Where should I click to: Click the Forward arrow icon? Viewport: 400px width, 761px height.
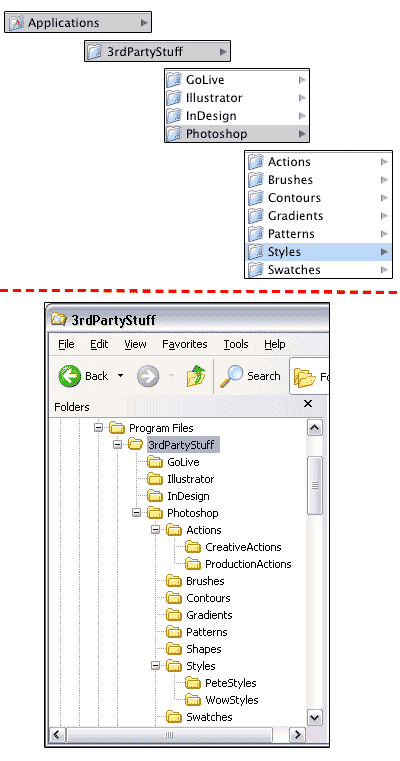(x=148, y=376)
